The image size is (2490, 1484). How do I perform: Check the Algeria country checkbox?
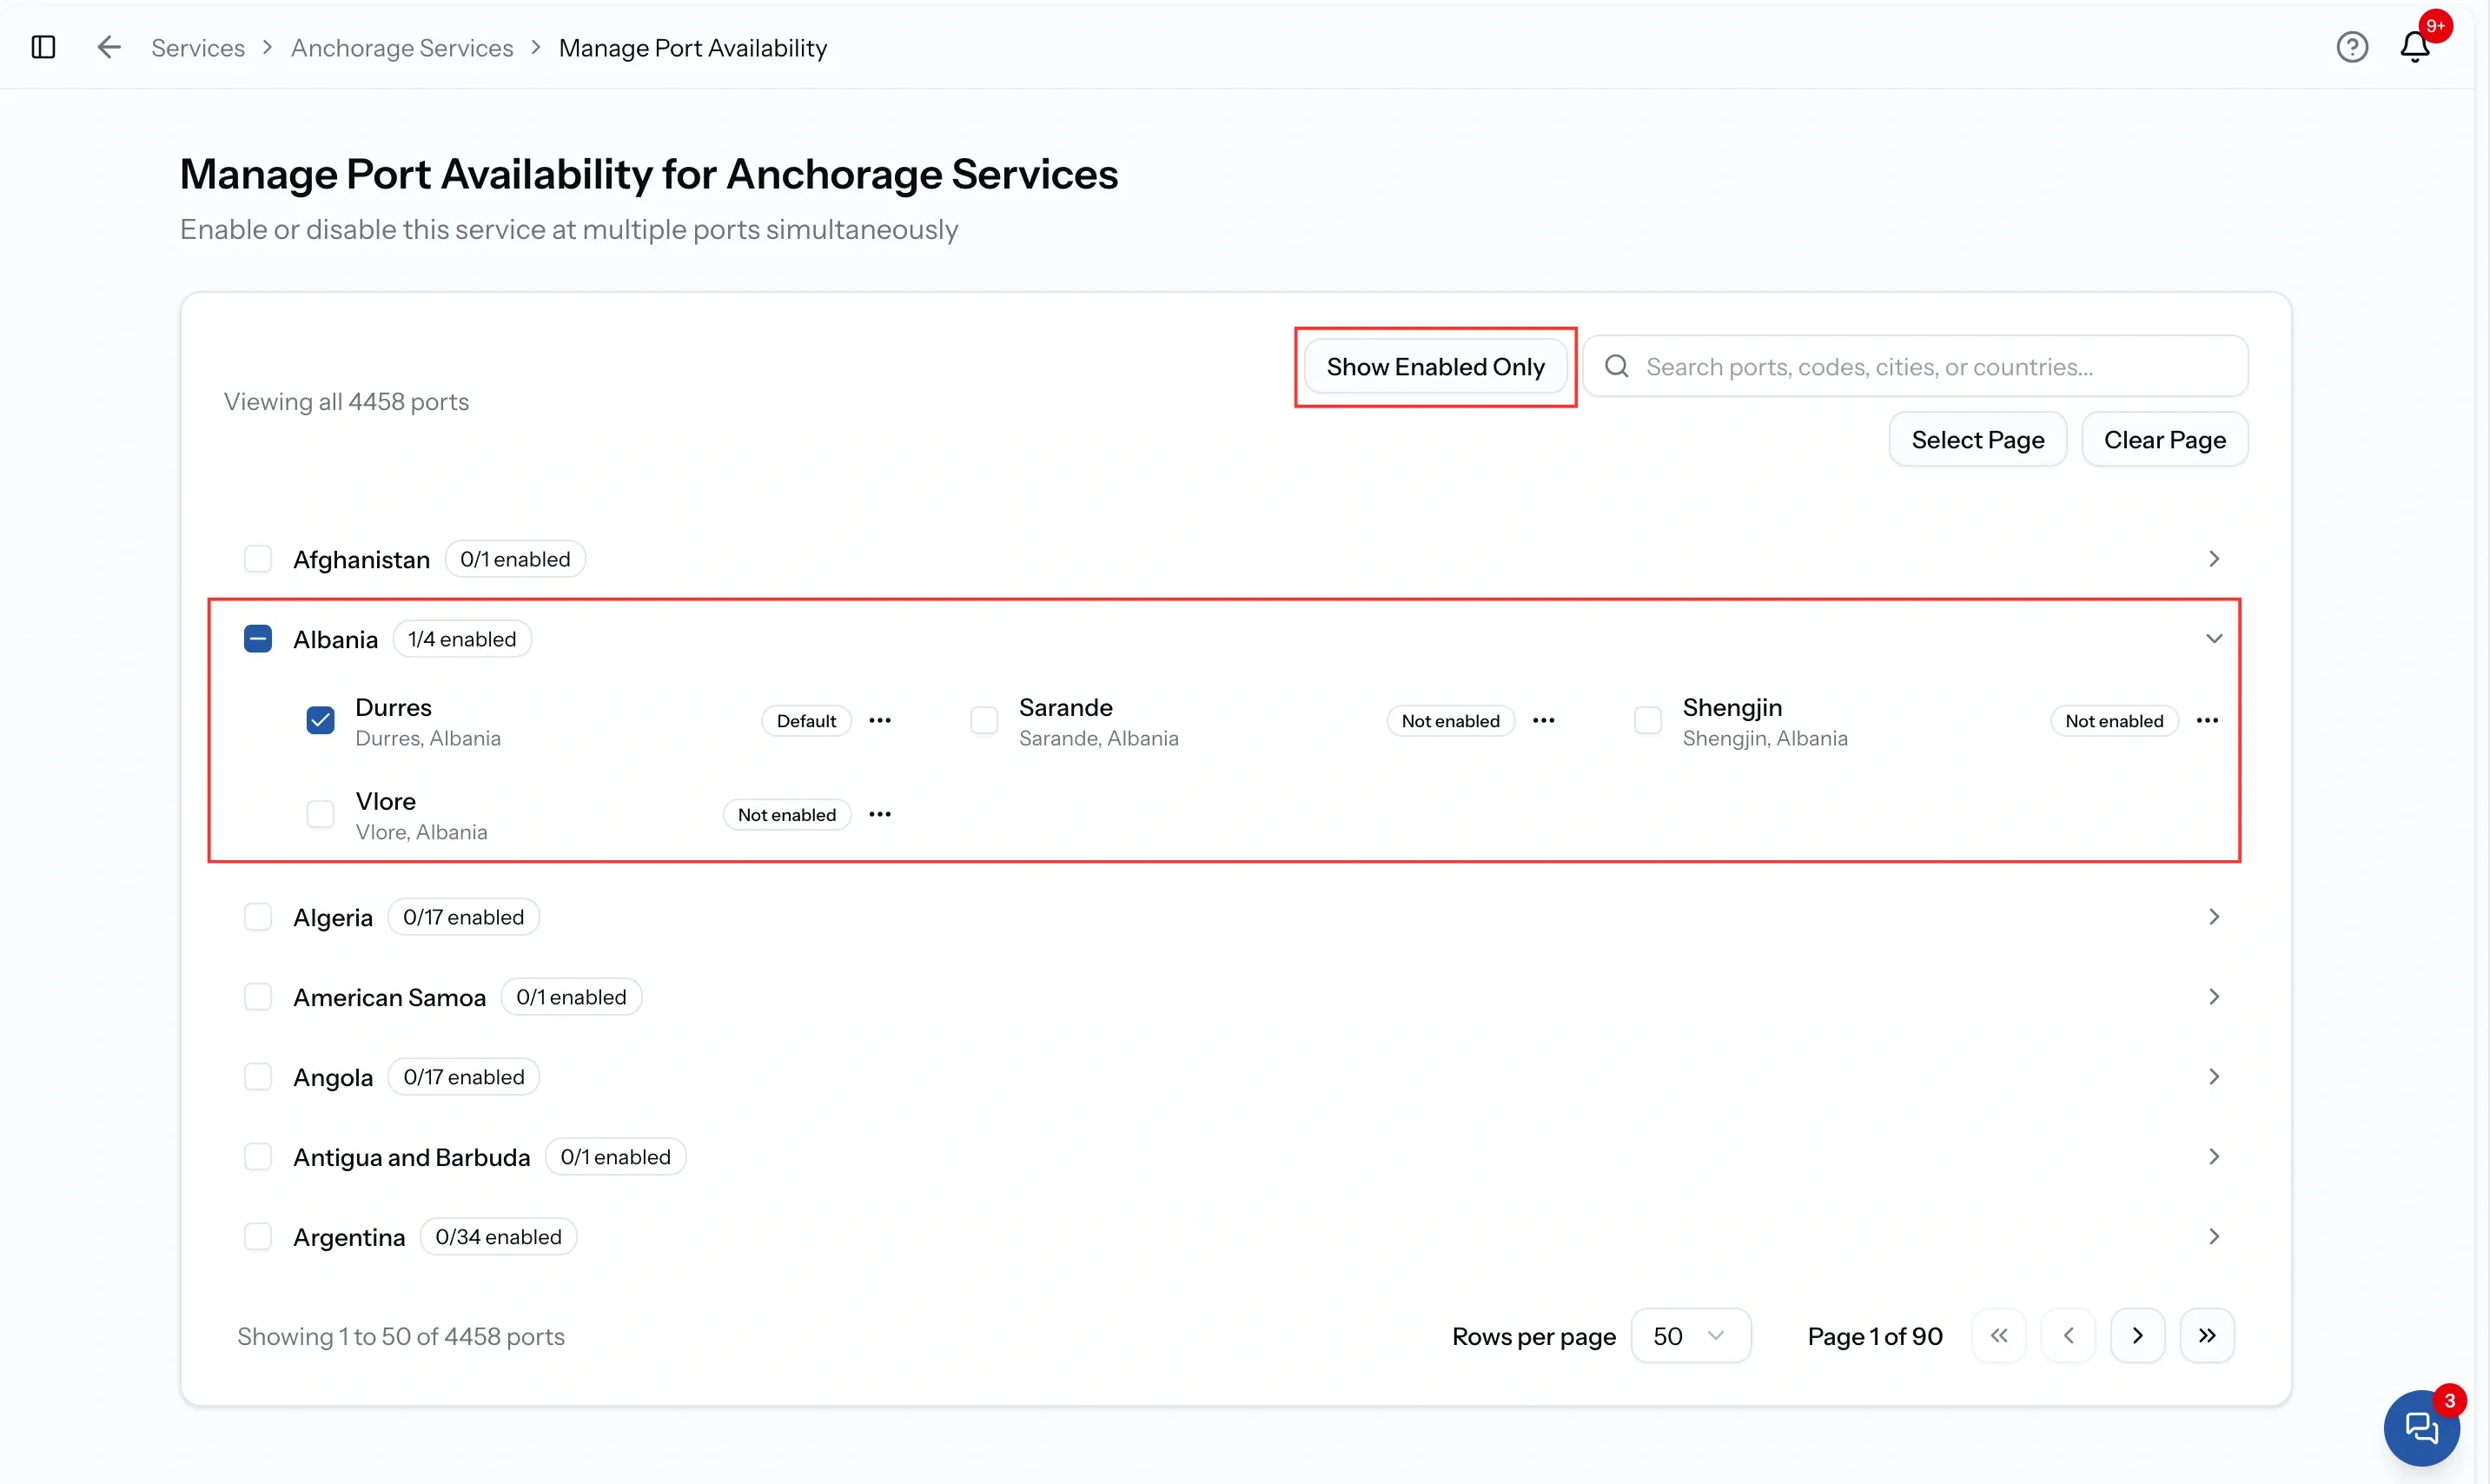click(x=258, y=916)
